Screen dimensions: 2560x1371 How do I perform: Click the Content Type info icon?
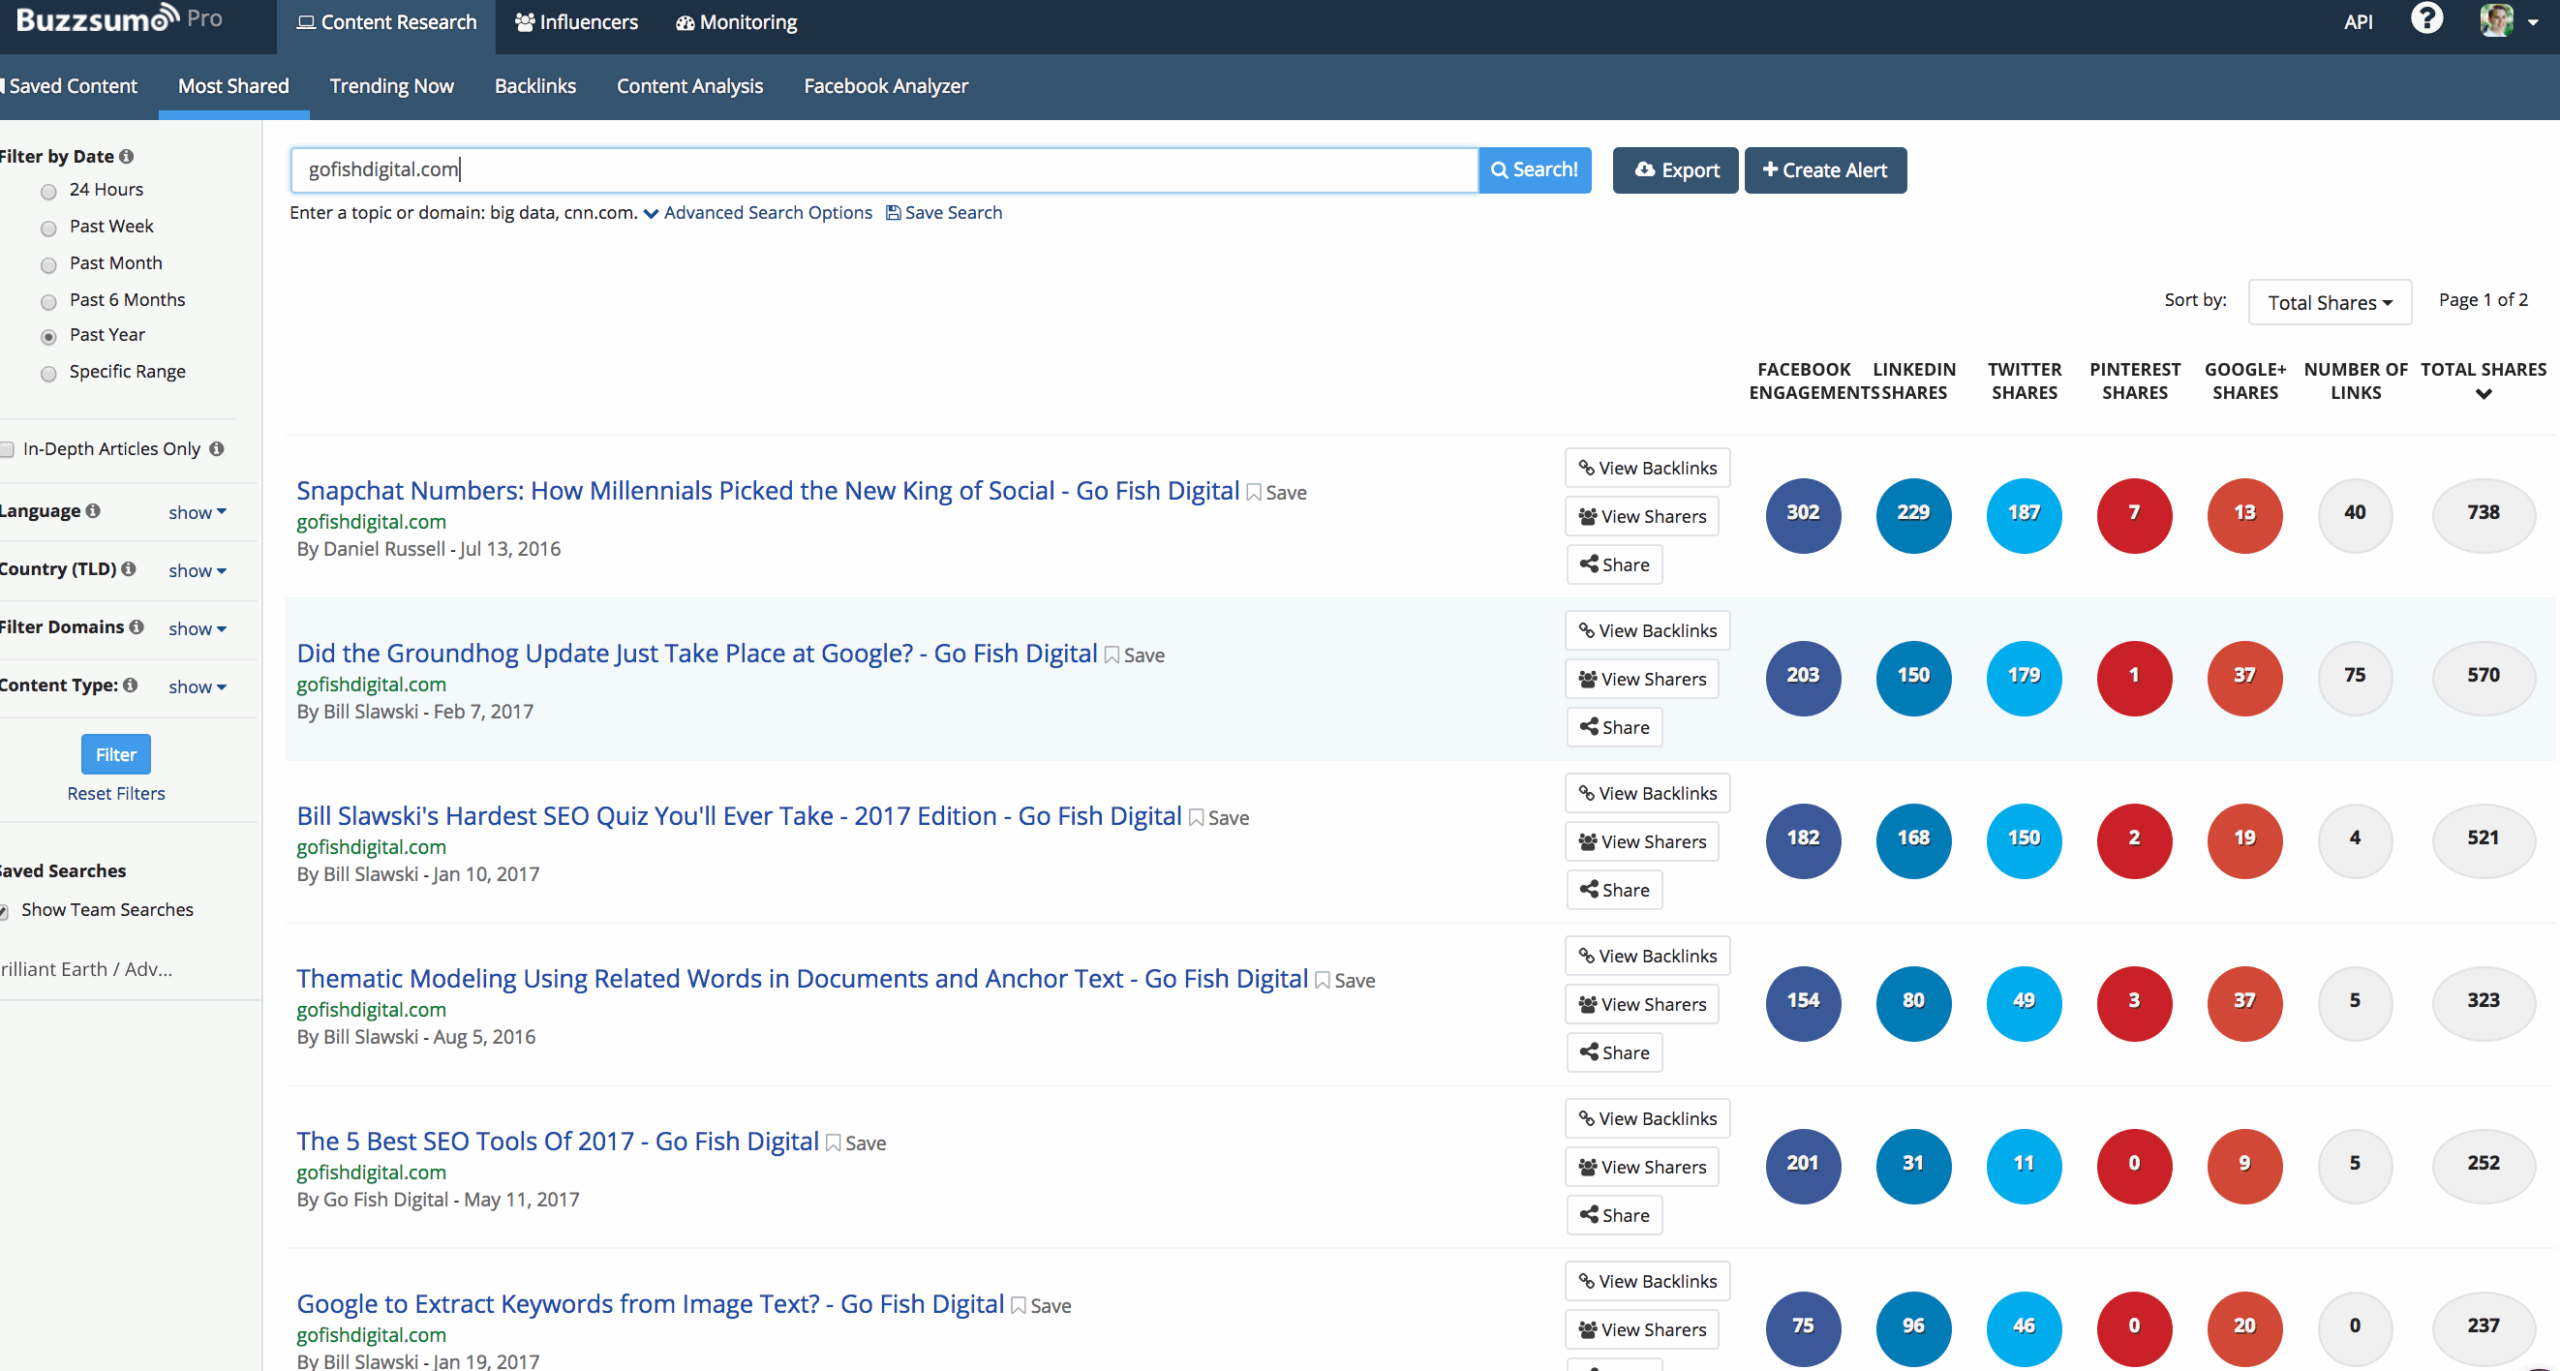coord(130,685)
